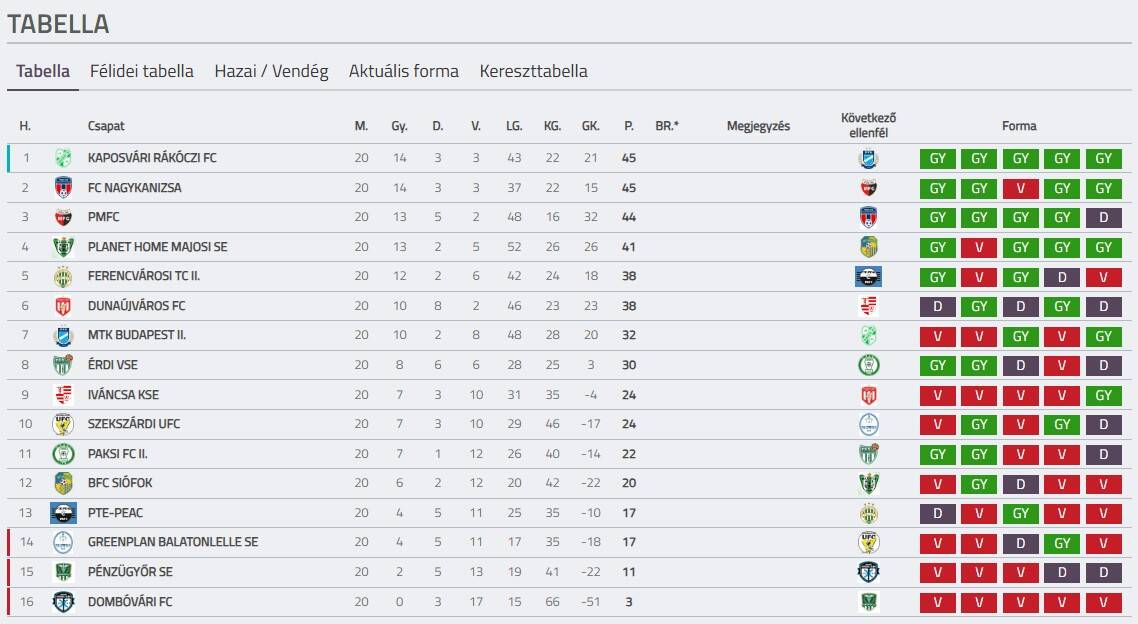
Task: Switch to Félidei tabella tab
Action: 142,71
